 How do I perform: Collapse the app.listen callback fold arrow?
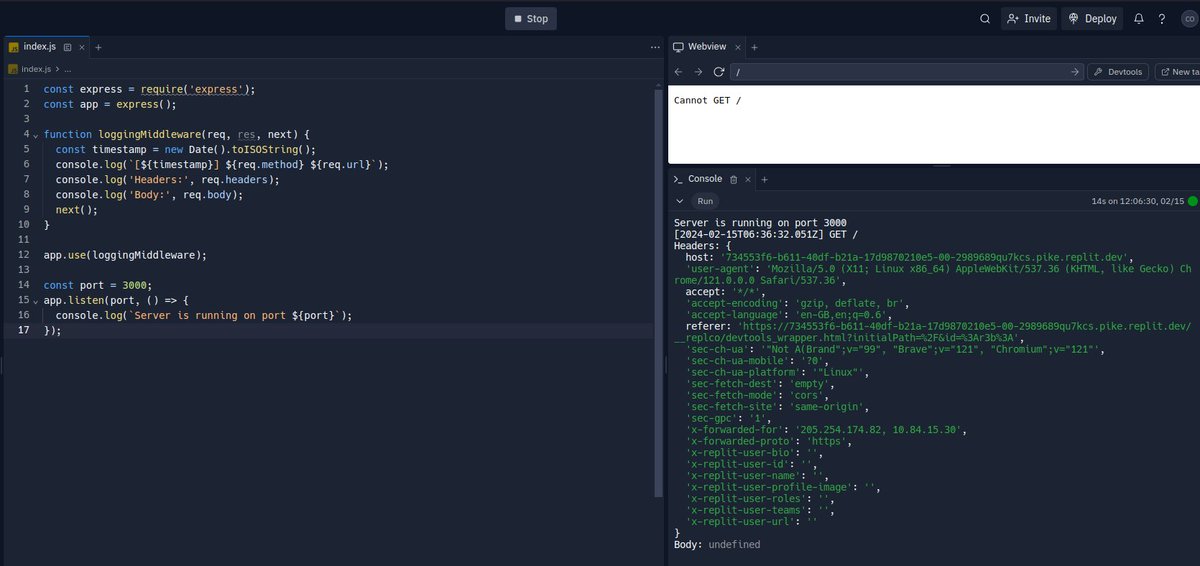point(35,300)
